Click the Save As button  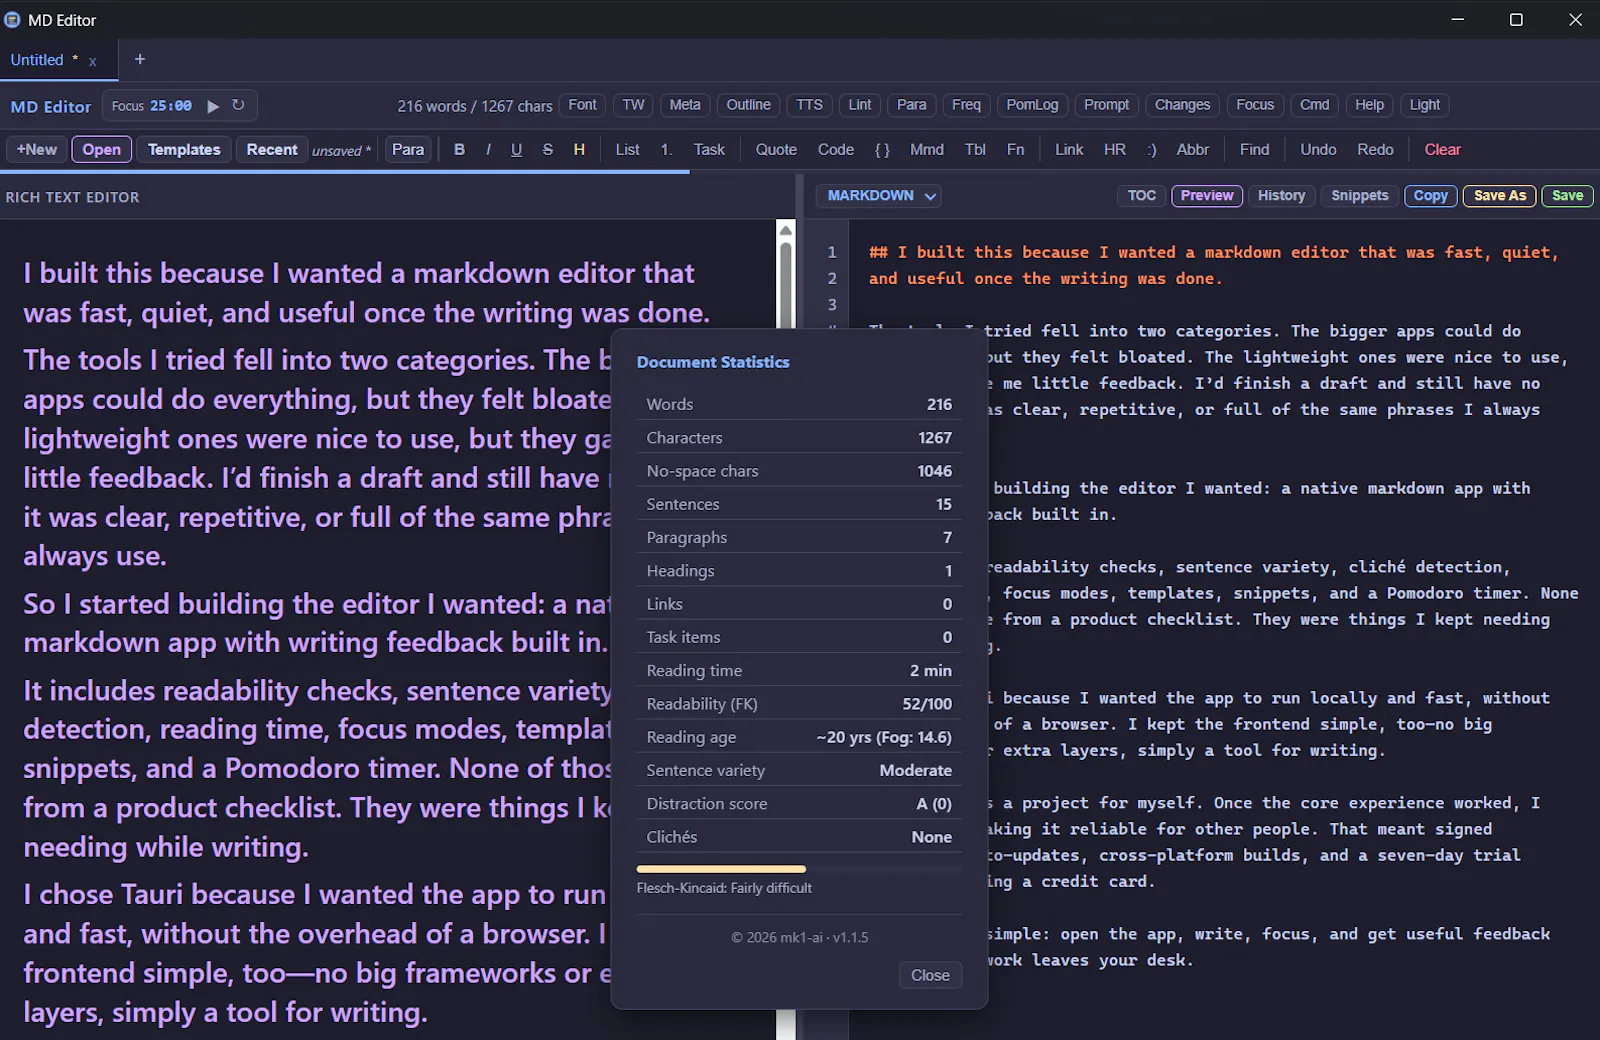(x=1500, y=196)
